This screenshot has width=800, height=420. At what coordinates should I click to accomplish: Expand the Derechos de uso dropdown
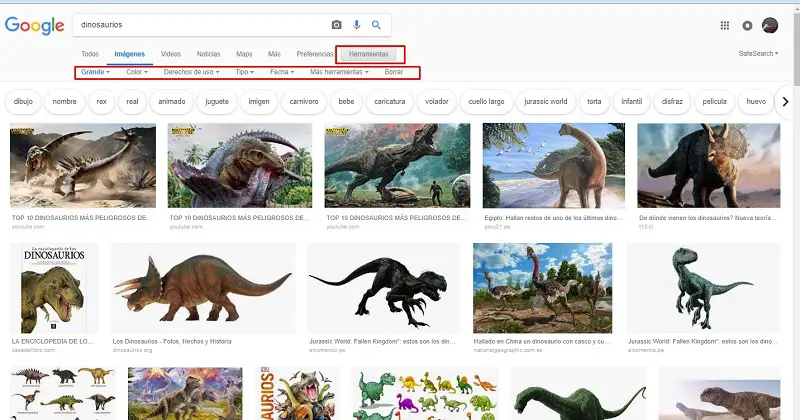pyautogui.click(x=191, y=72)
